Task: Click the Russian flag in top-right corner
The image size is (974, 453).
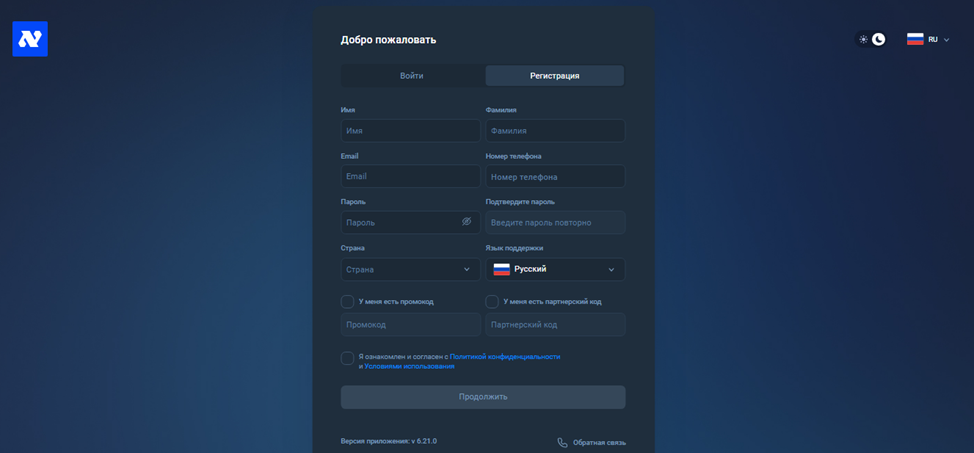Action: [x=915, y=40]
